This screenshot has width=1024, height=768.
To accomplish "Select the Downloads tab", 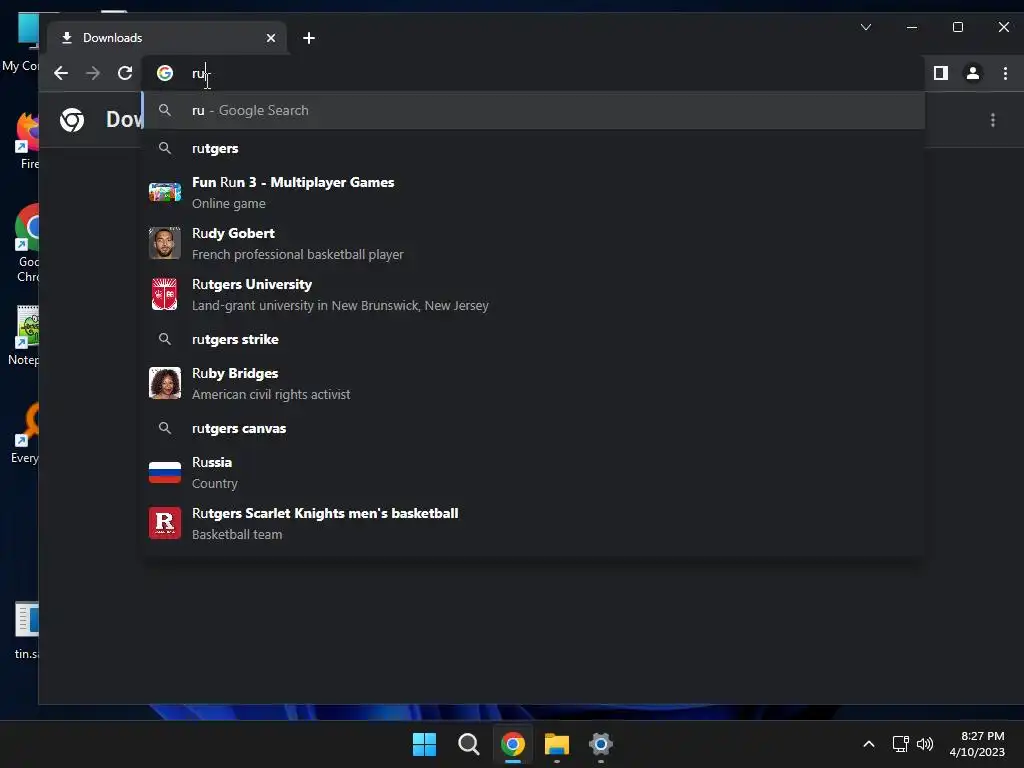I will pyautogui.click(x=168, y=38).
